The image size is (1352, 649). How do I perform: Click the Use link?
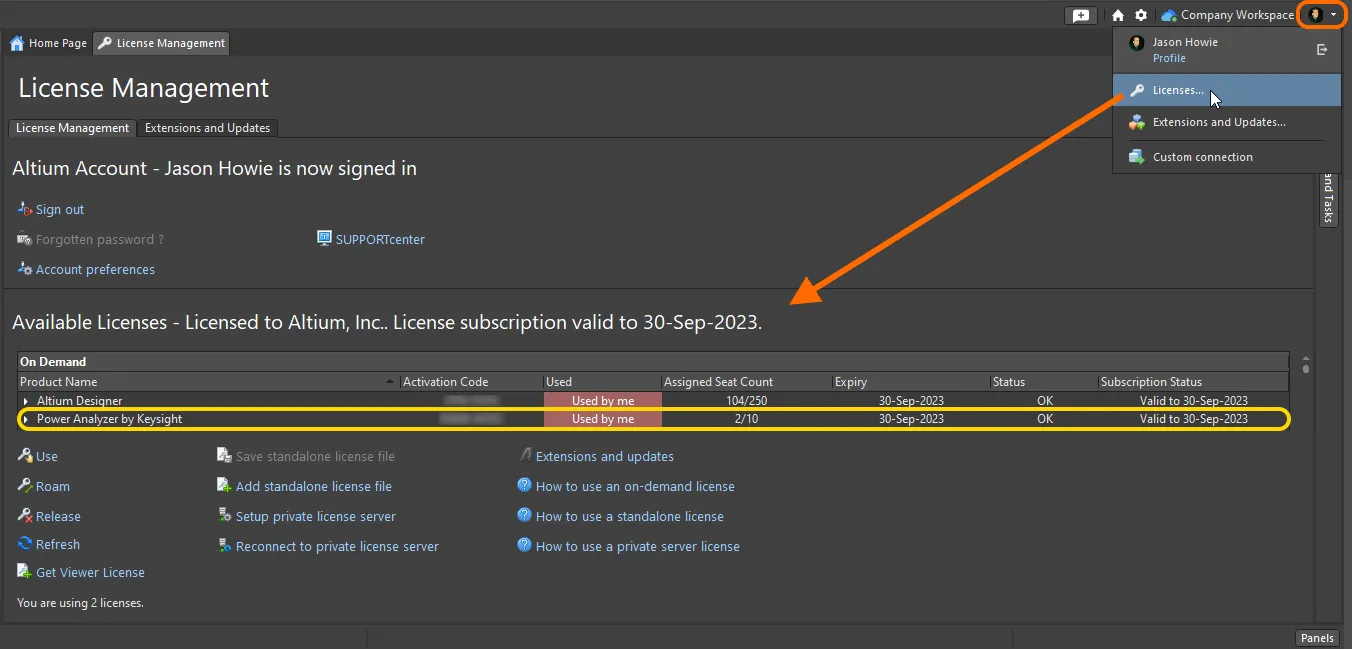click(x=47, y=457)
